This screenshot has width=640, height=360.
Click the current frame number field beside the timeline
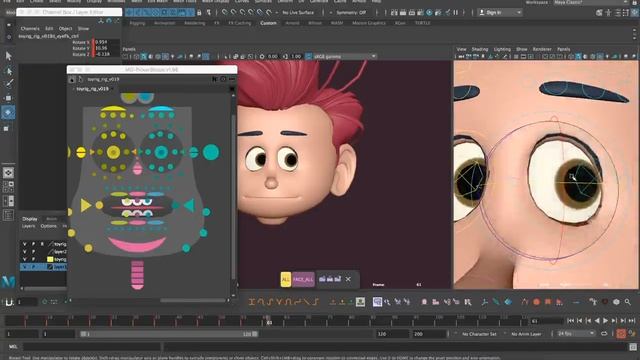click(x=546, y=321)
